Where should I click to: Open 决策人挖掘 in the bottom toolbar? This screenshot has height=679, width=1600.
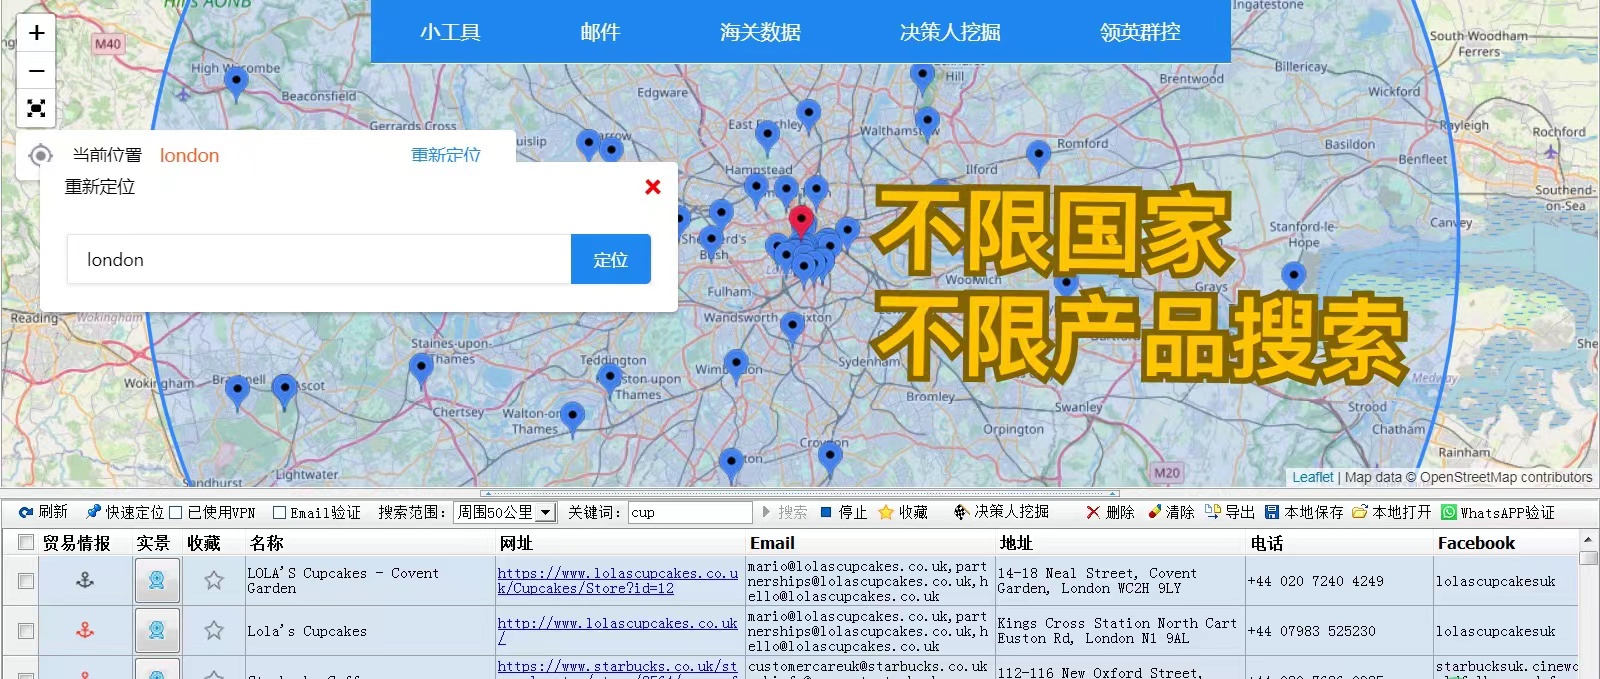[1001, 512]
